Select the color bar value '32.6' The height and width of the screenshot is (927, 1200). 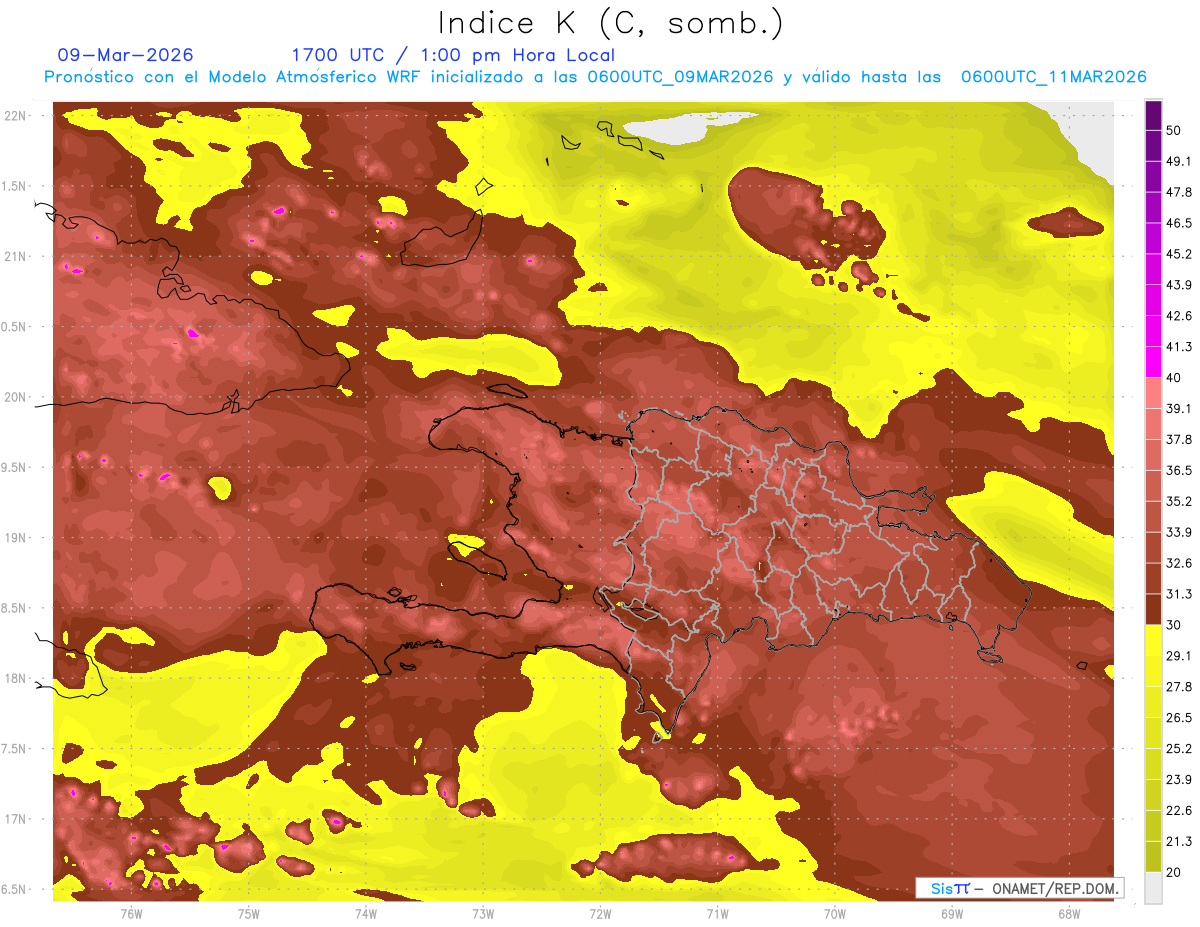tap(1179, 563)
